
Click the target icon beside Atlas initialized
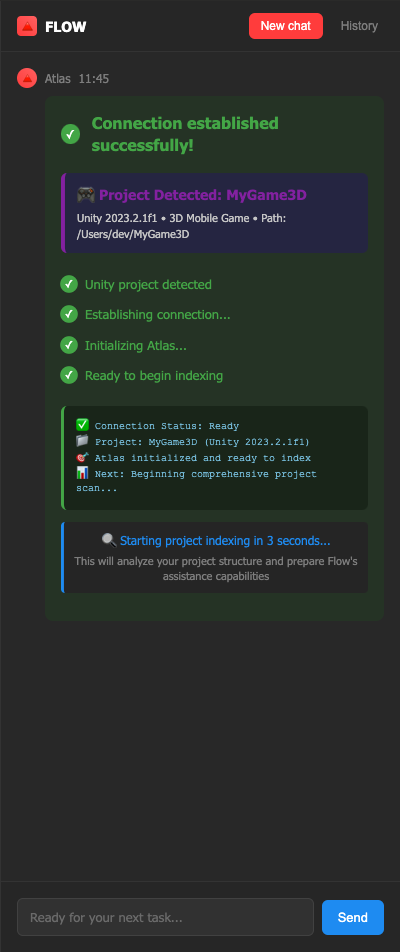(x=83, y=457)
